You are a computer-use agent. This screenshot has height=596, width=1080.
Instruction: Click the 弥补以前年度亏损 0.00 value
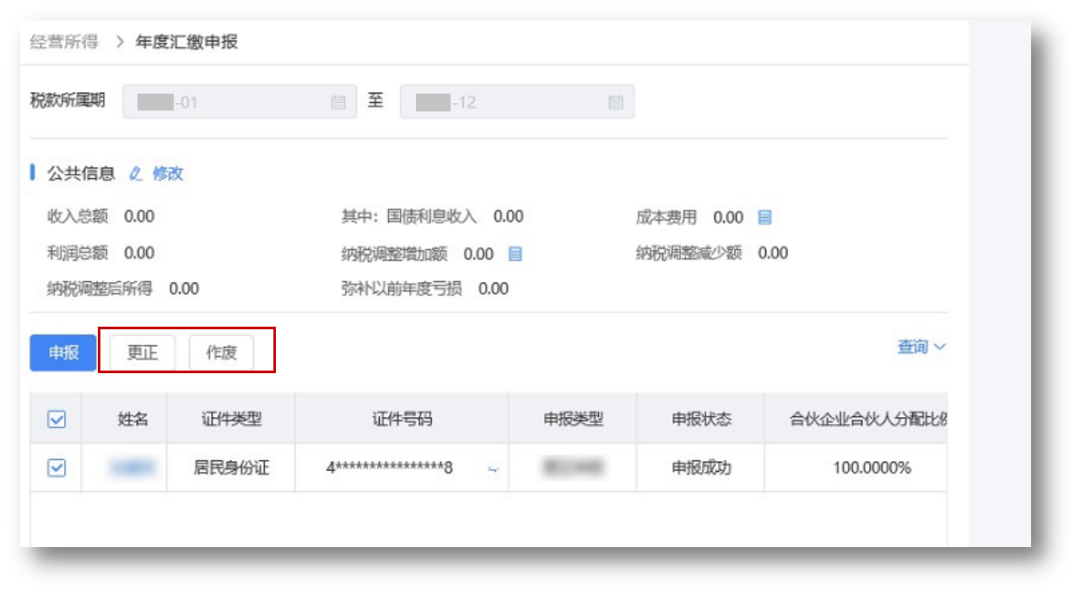(x=494, y=289)
